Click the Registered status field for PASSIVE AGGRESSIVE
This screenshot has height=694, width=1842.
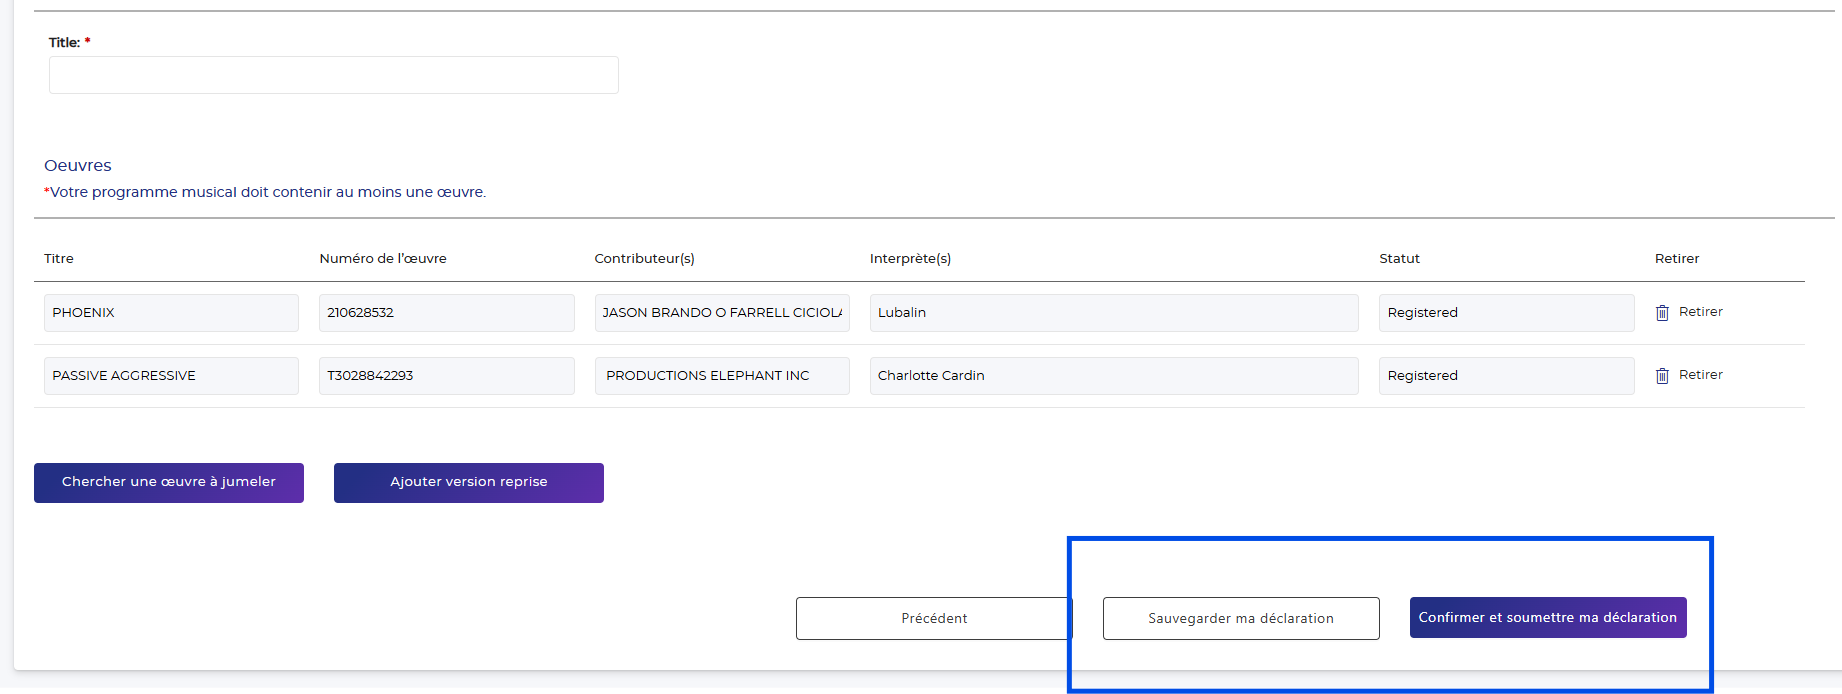click(1505, 376)
